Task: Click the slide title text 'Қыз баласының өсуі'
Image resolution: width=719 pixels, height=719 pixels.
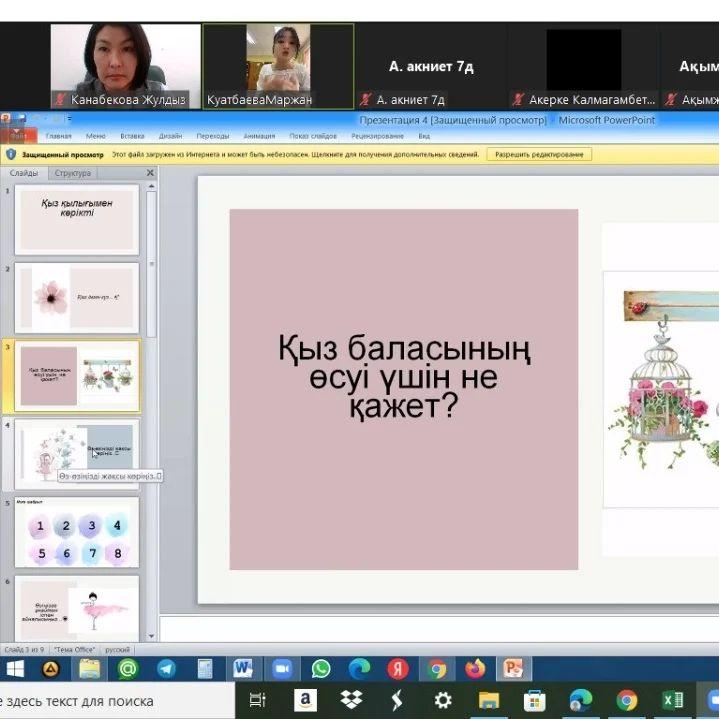Action: pos(404,376)
